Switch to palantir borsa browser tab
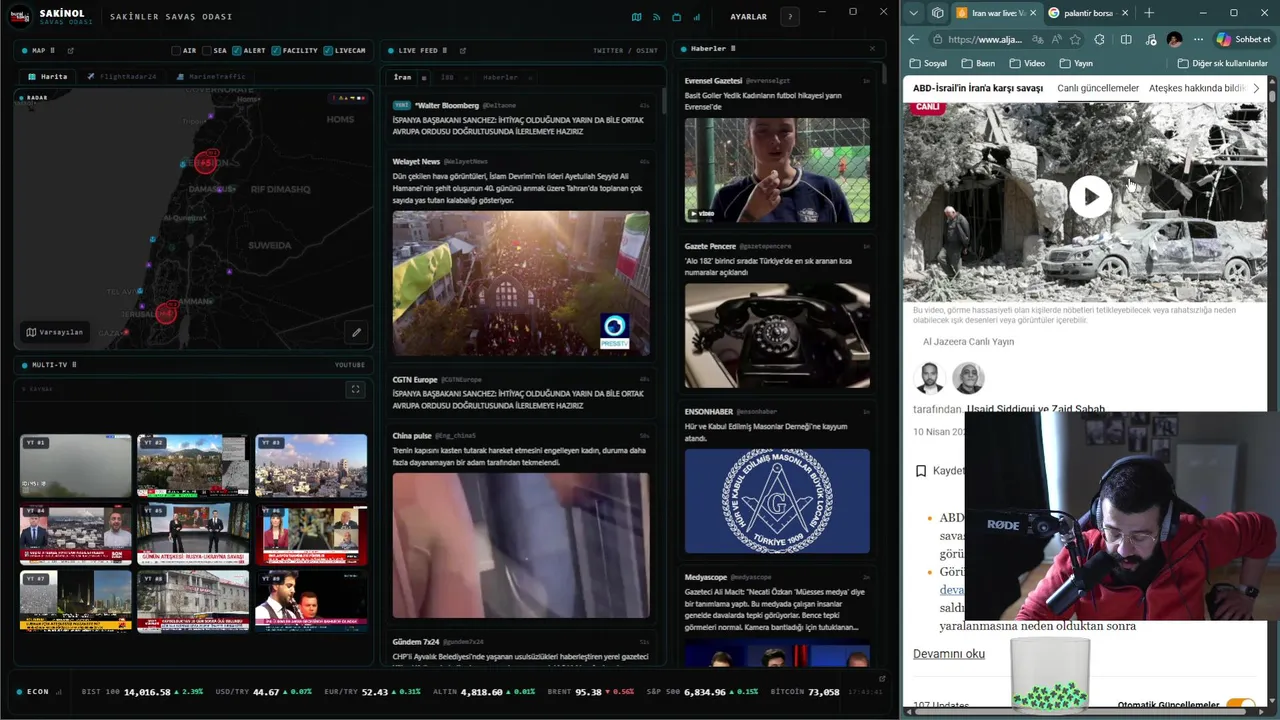Image resolution: width=1280 pixels, height=720 pixels. (x=1088, y=13)
